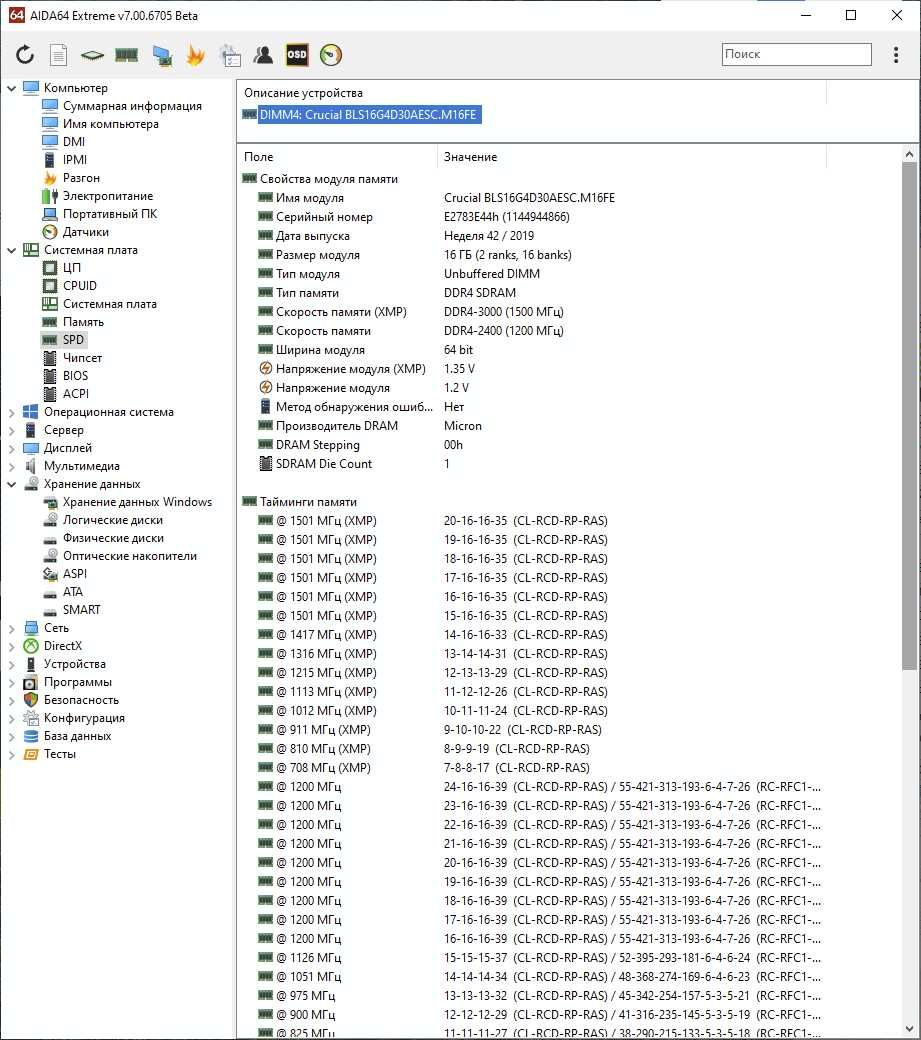Screen dimensions: 921x1040
Task: Click the schedule/report wizard toolbar icon
Action: [x=230, y=56]
